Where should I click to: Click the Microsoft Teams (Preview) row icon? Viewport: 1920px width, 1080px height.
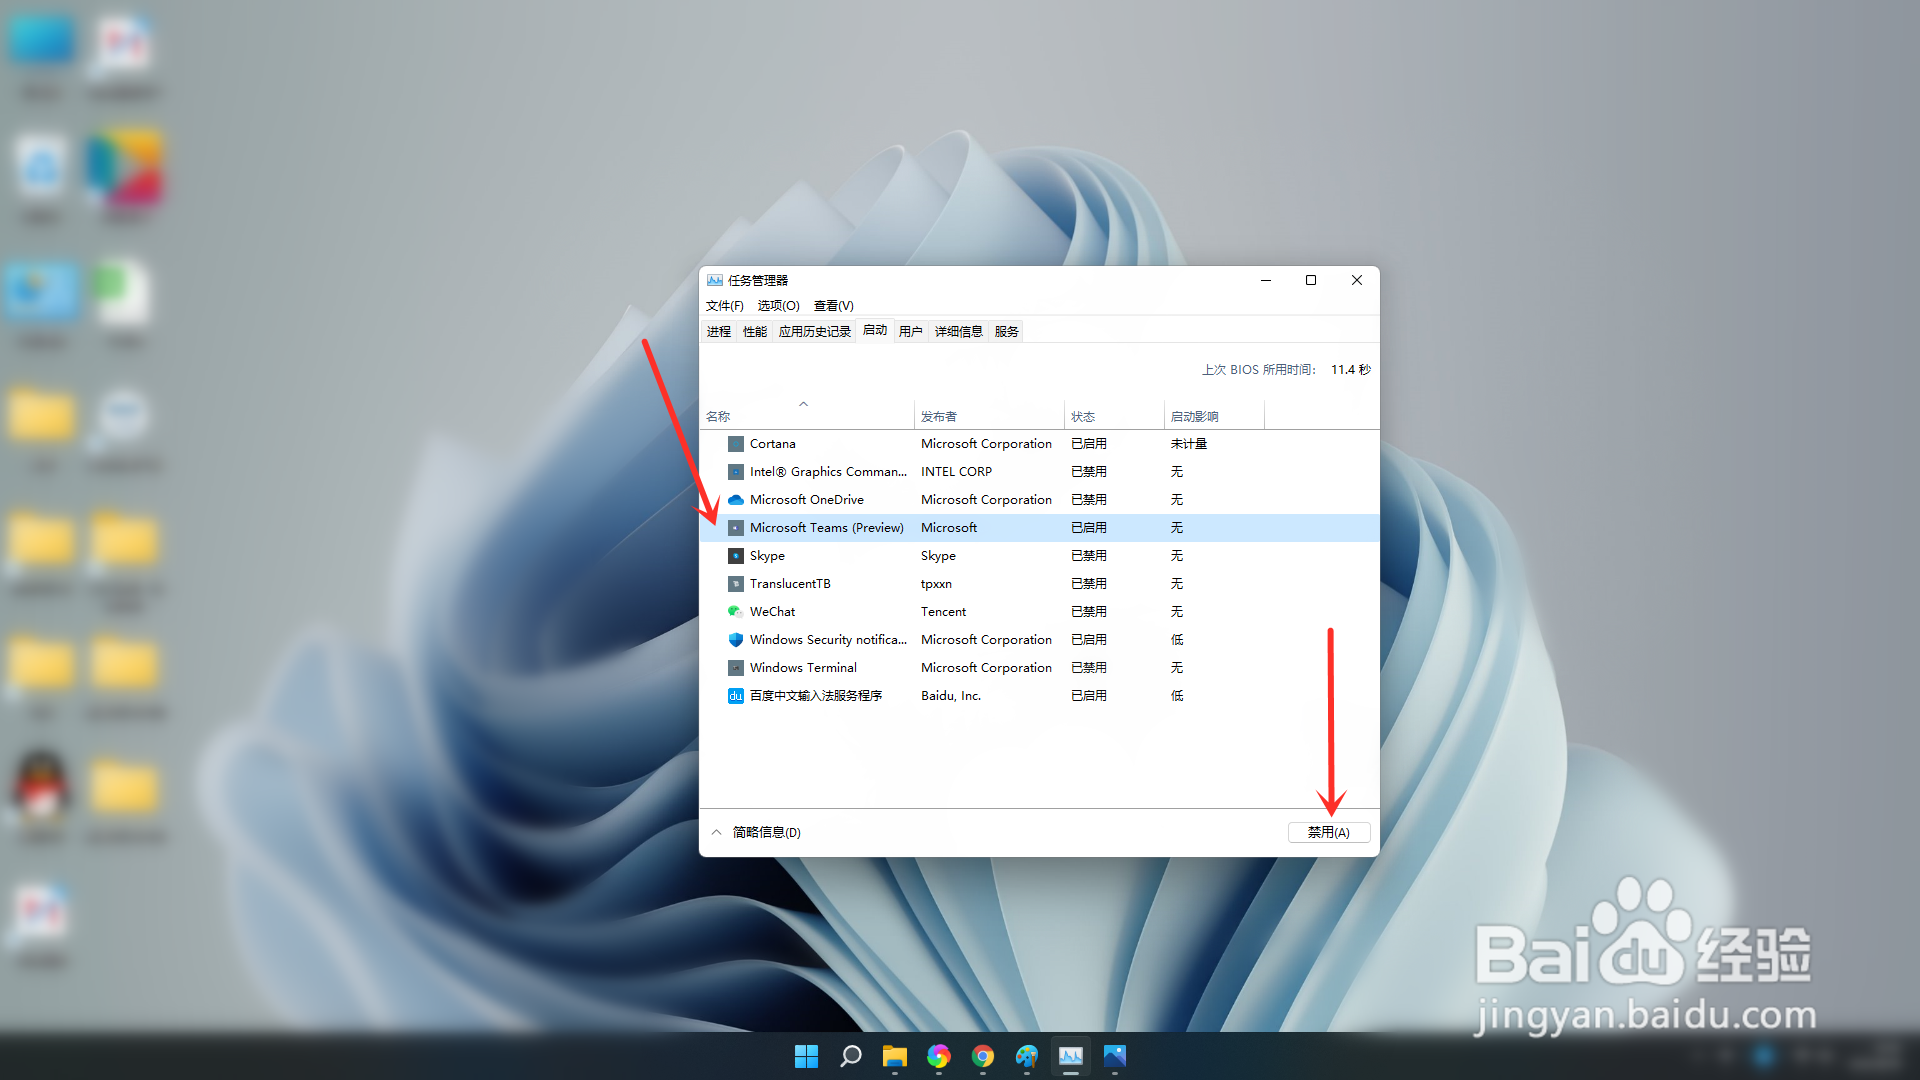point(736,528)
